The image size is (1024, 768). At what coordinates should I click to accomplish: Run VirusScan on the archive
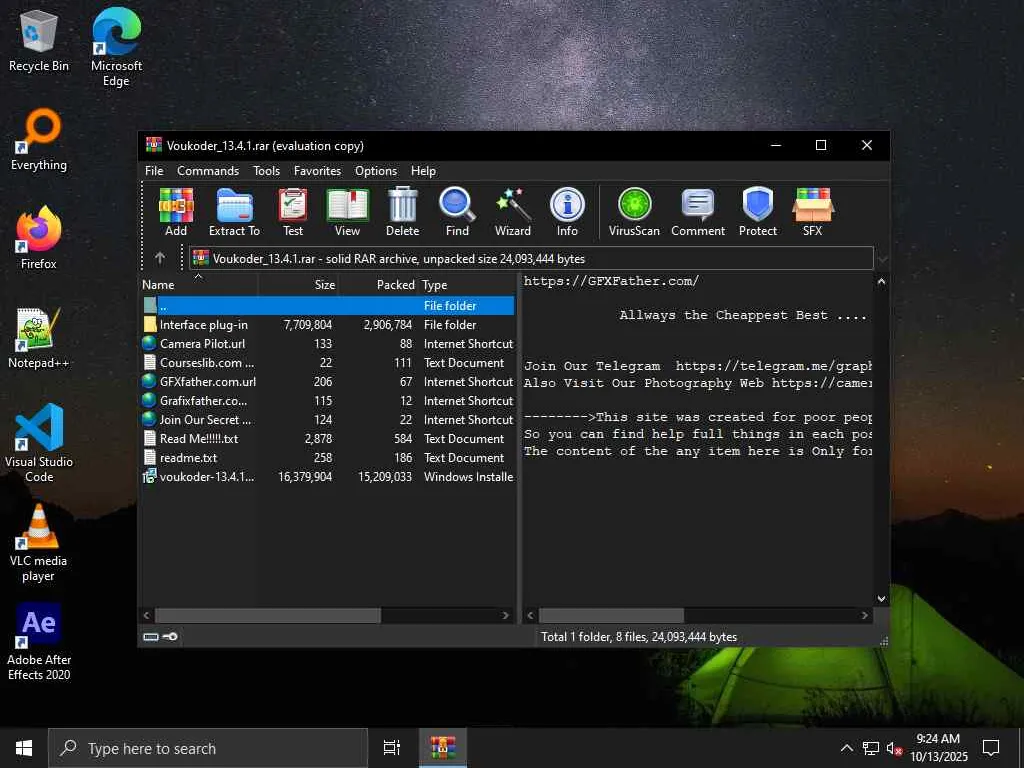[634, 212]
